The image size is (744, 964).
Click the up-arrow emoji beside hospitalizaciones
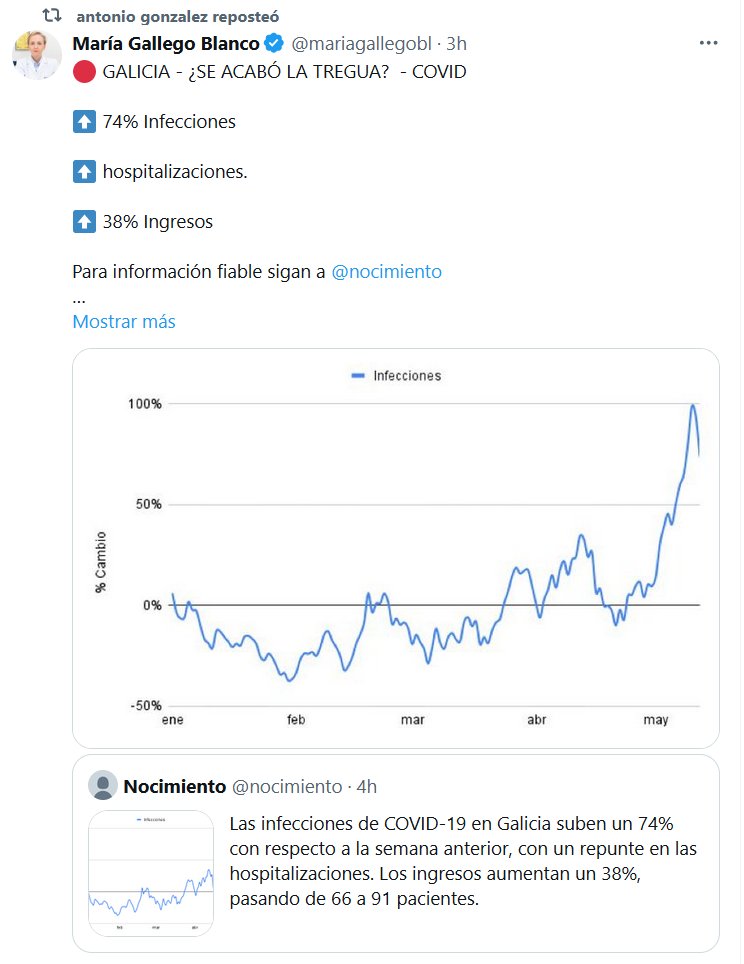[x=84, y=172]
